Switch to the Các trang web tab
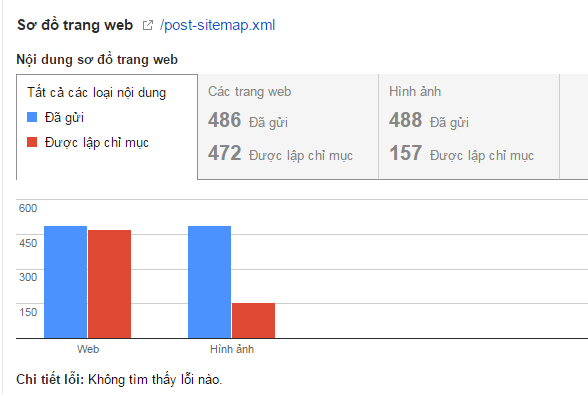The height and width of the screenshot is (396, 588). [x=288, y=127]
